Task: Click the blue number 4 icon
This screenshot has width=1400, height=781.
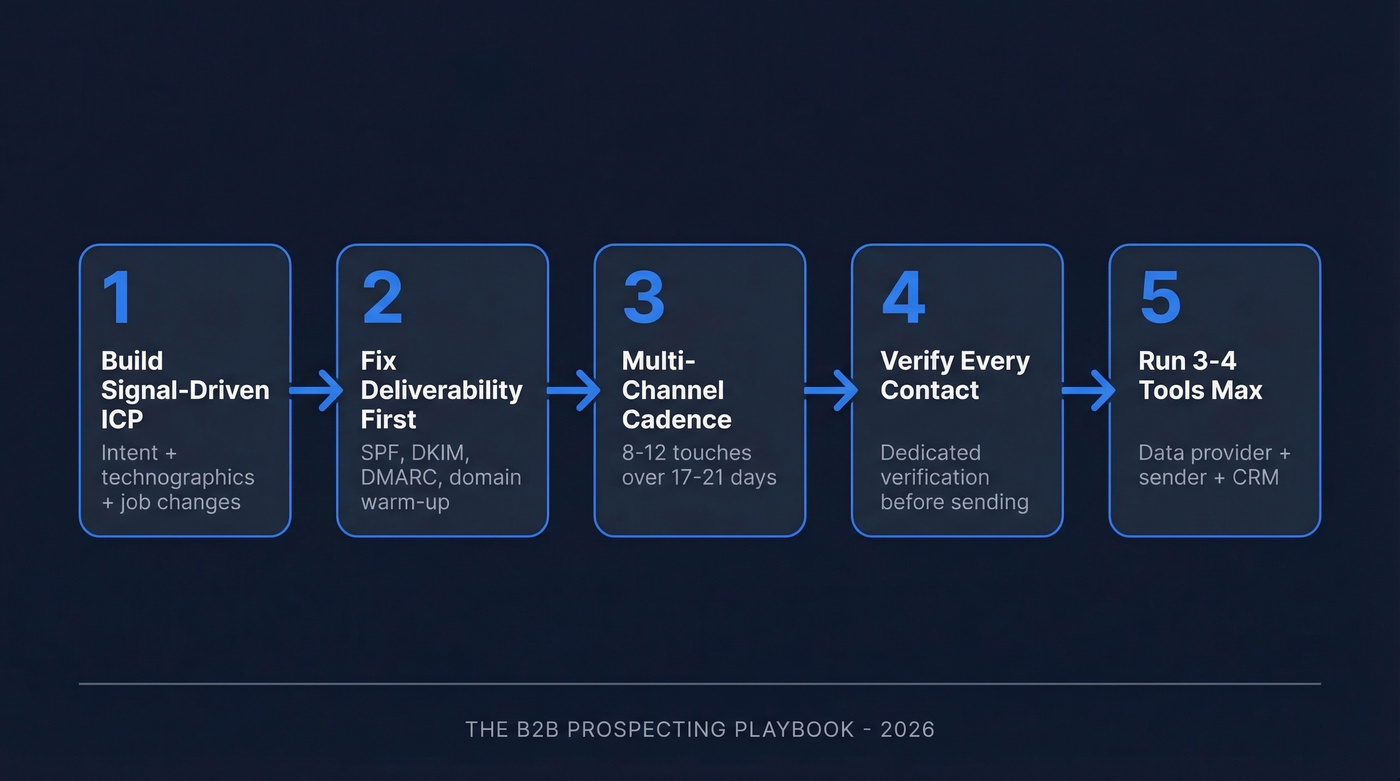Action: (903, 297)
